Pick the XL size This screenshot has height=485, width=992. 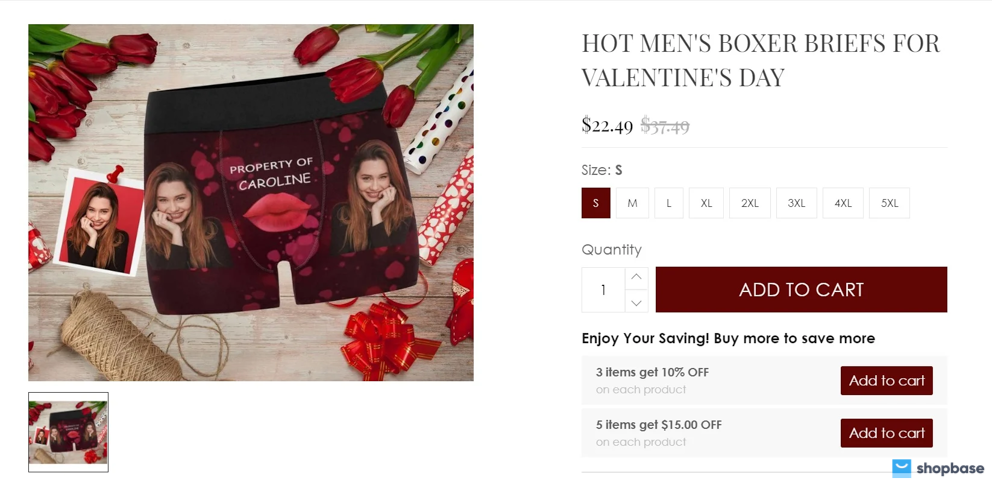(x=706, y=203)
